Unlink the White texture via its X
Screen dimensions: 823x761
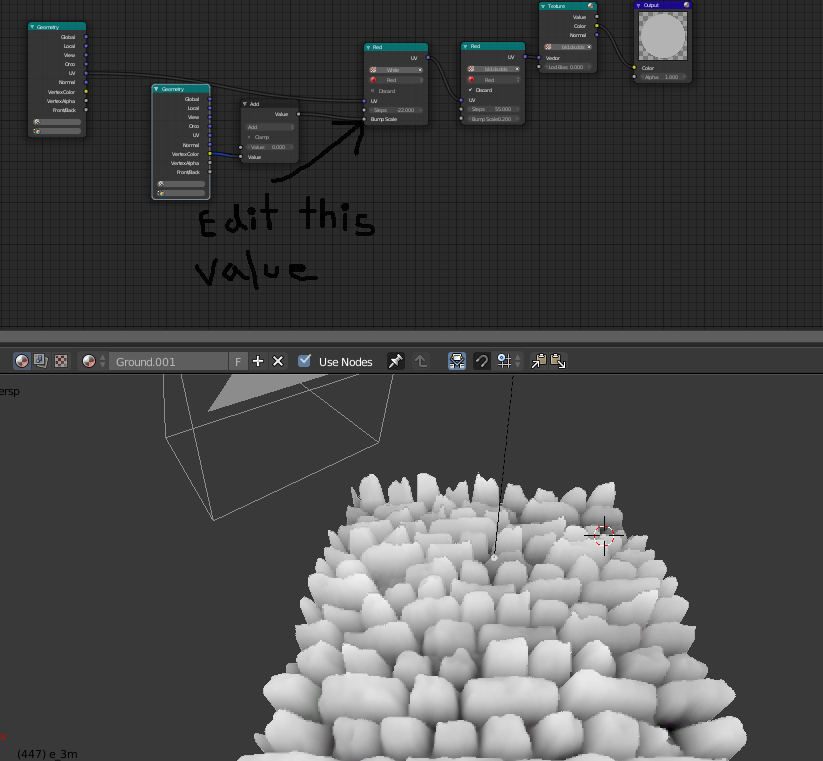[x=420, y=70]
